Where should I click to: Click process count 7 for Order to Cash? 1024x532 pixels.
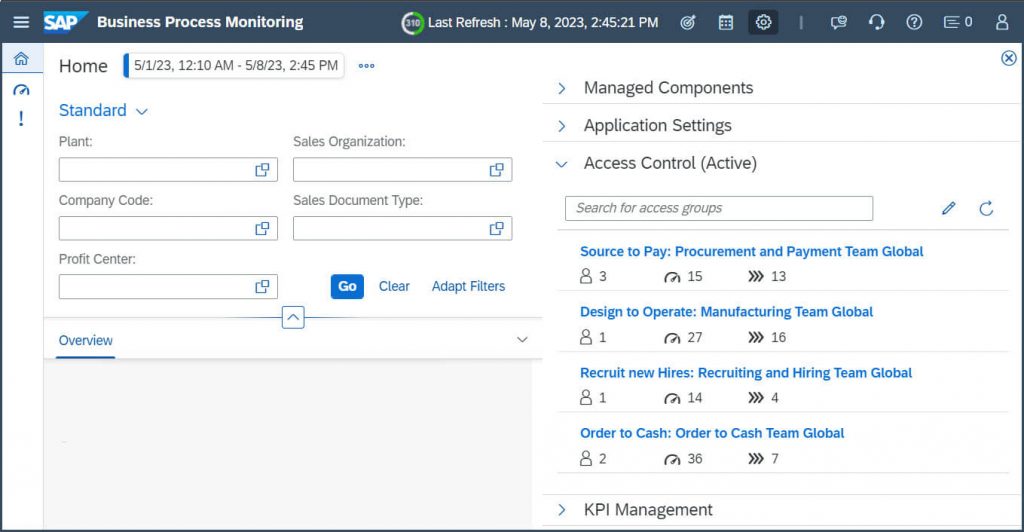pyautogui.click(x=763, y=459)
